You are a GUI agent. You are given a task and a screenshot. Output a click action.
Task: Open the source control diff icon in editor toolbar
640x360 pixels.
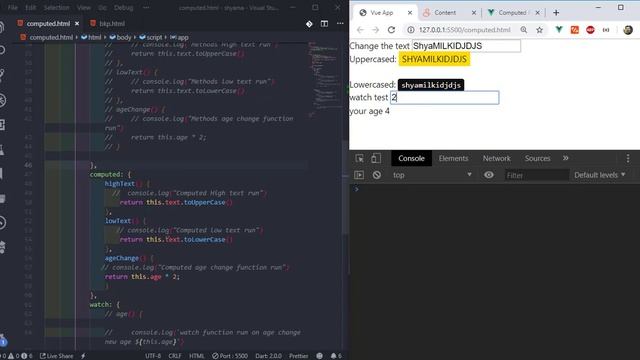(x=309, y=24)
